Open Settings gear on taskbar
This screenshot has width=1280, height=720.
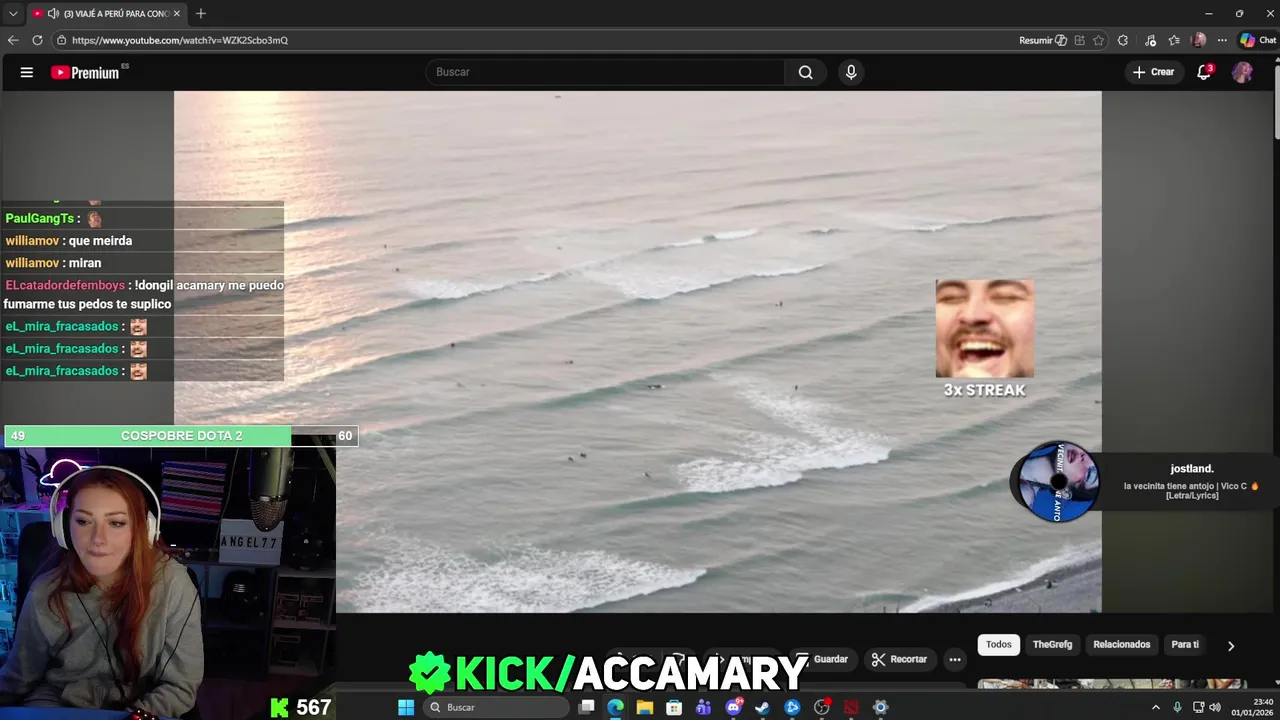click(880, 707)
